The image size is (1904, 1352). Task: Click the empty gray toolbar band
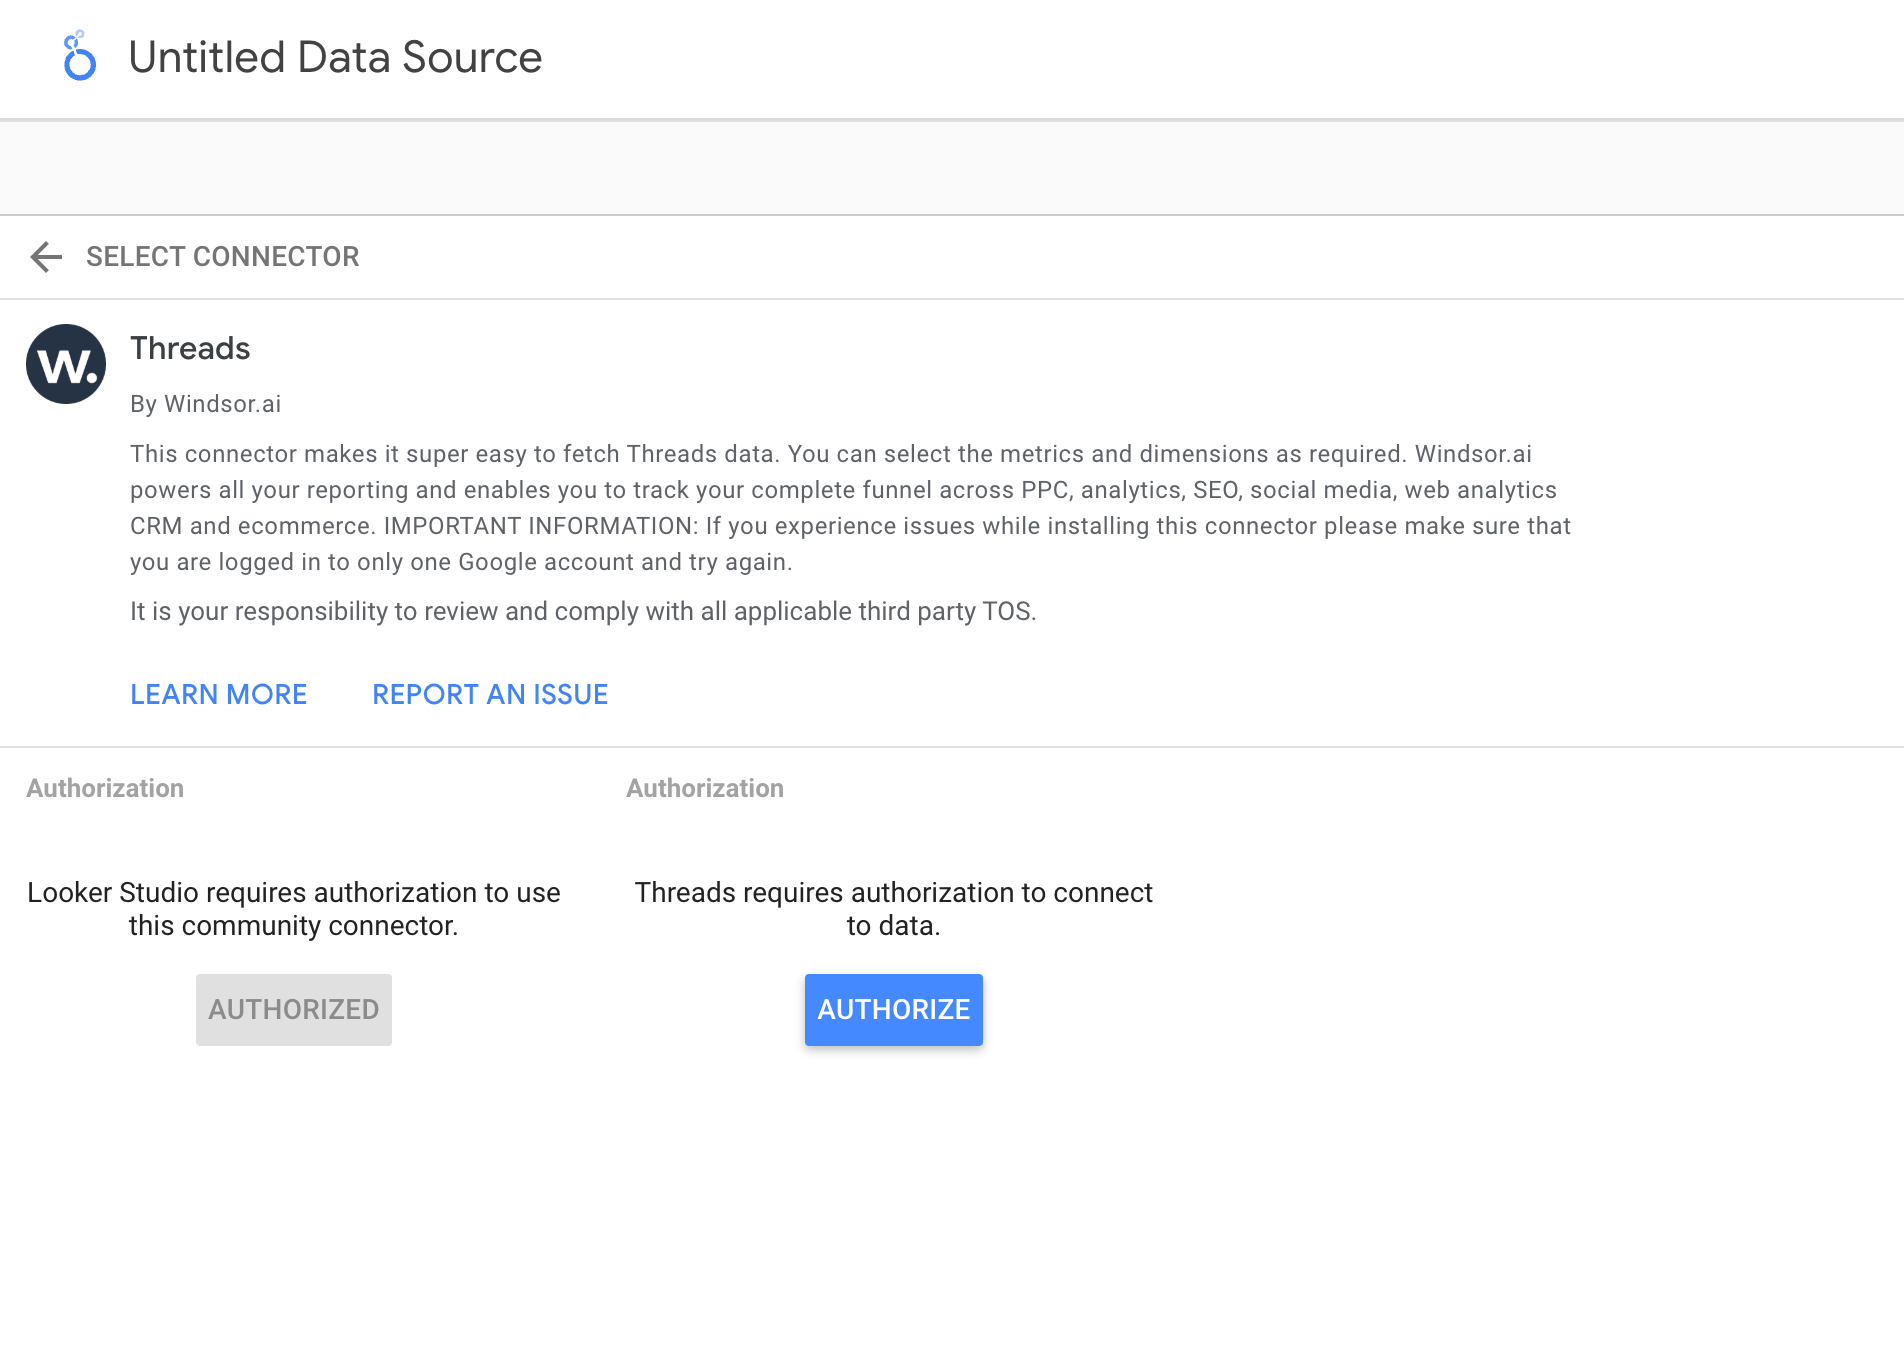click(950, 168)
